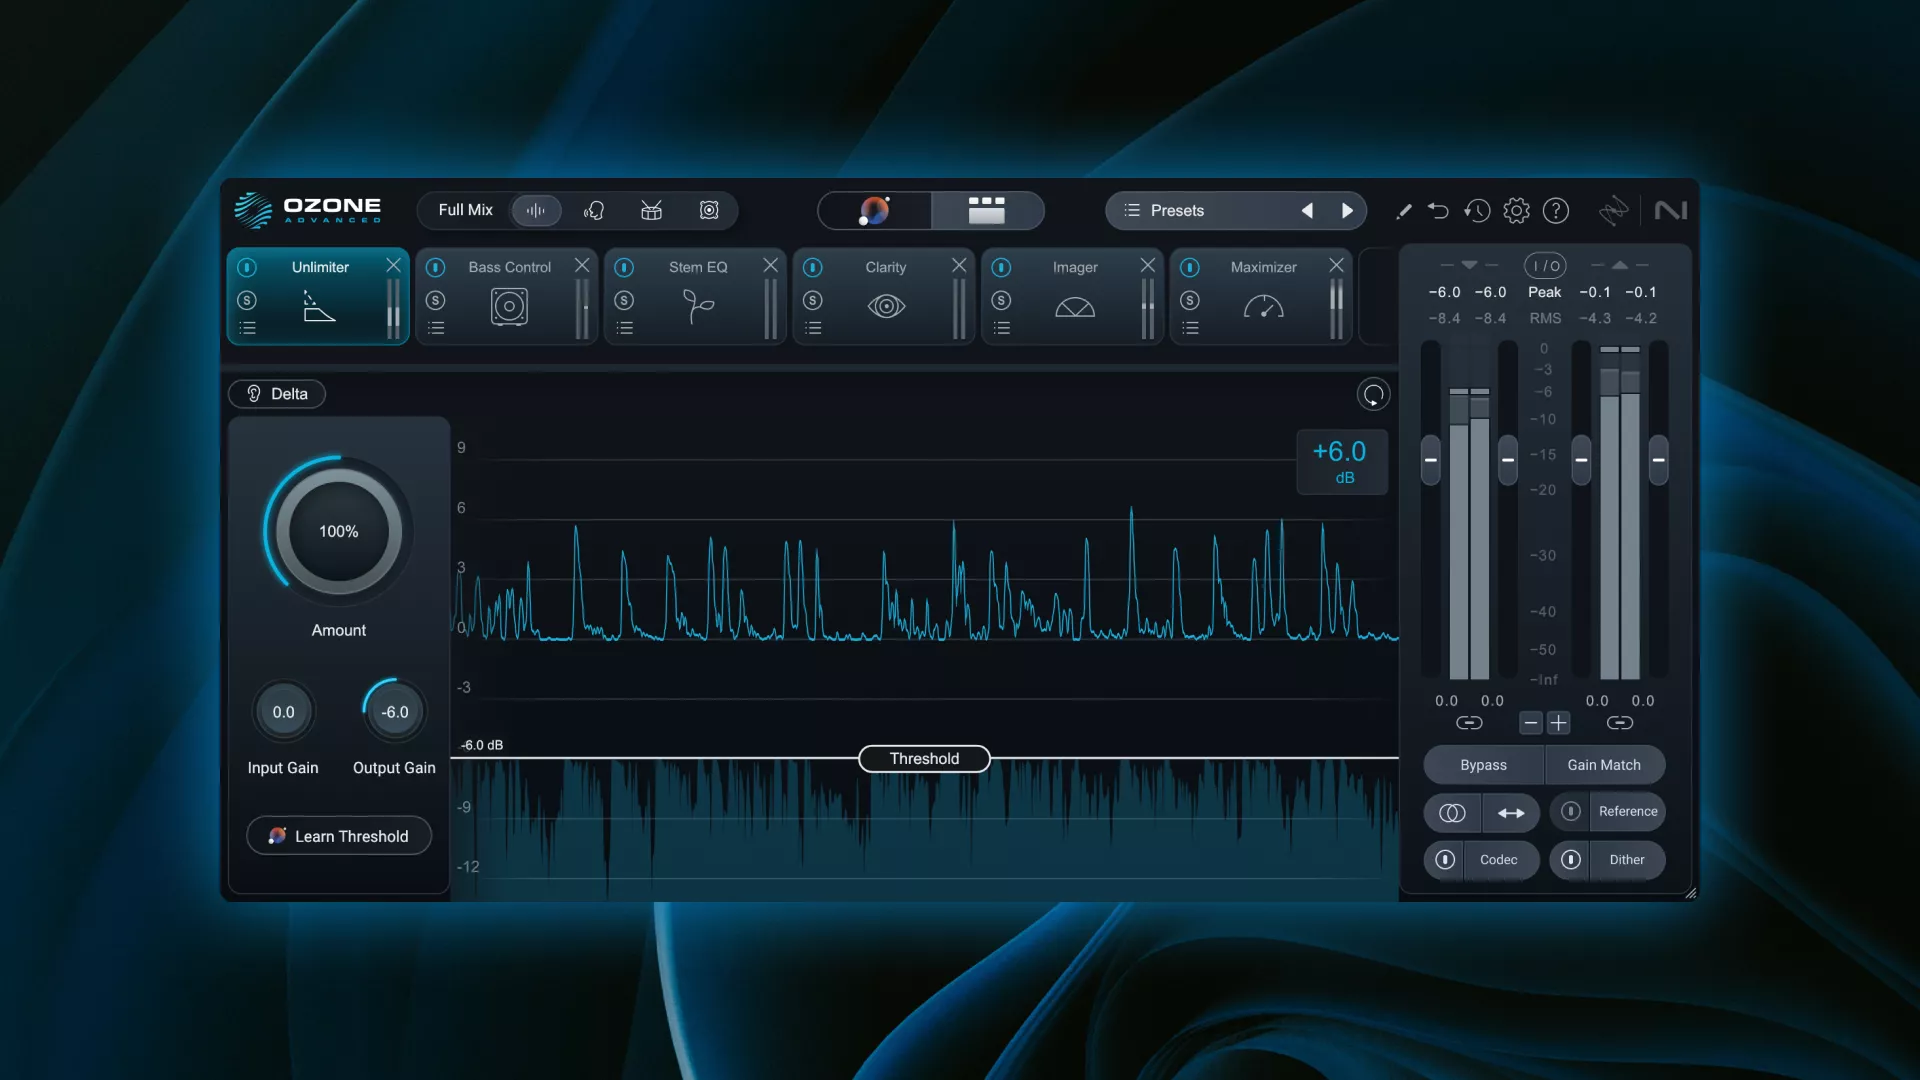Select the Vocal stem listening icon
The height and width of the screenshot is (1080, 1920).
(594, 210)
